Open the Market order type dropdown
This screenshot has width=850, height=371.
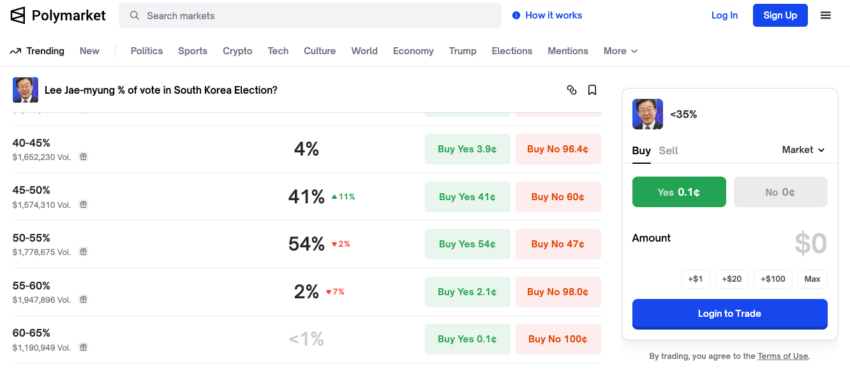[803, 150]
